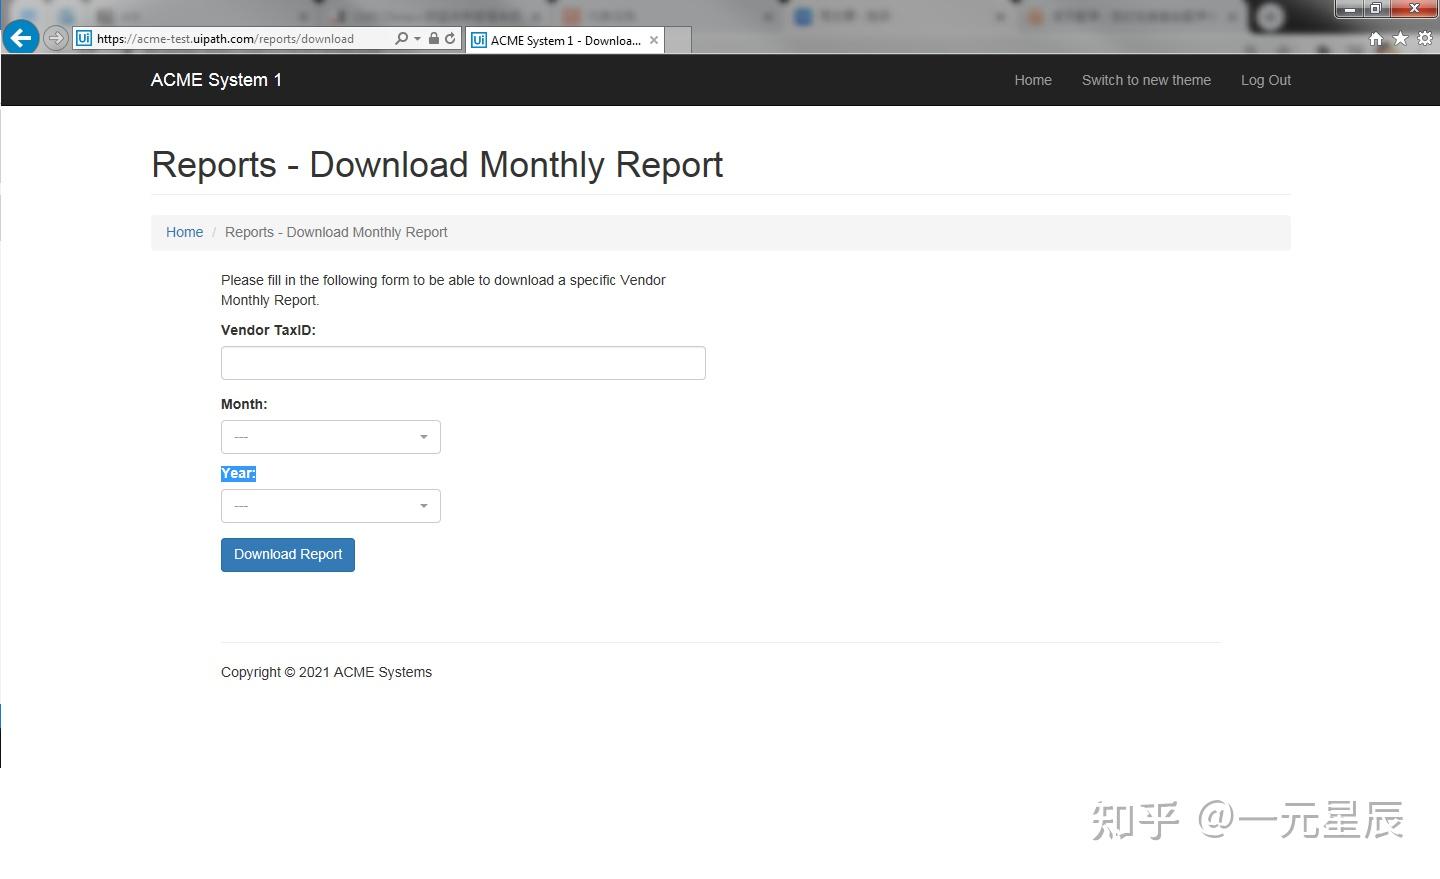Refresh the page using the address bar icon

[x=449, y=38]
